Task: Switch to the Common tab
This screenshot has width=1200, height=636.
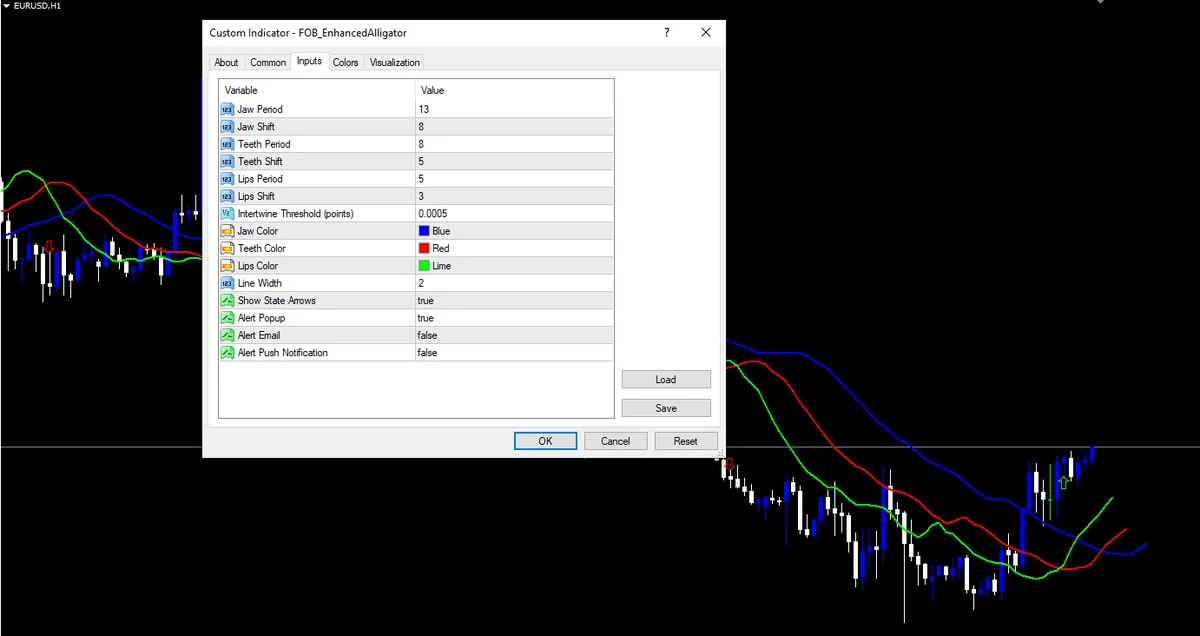Action: pos(268,62)
